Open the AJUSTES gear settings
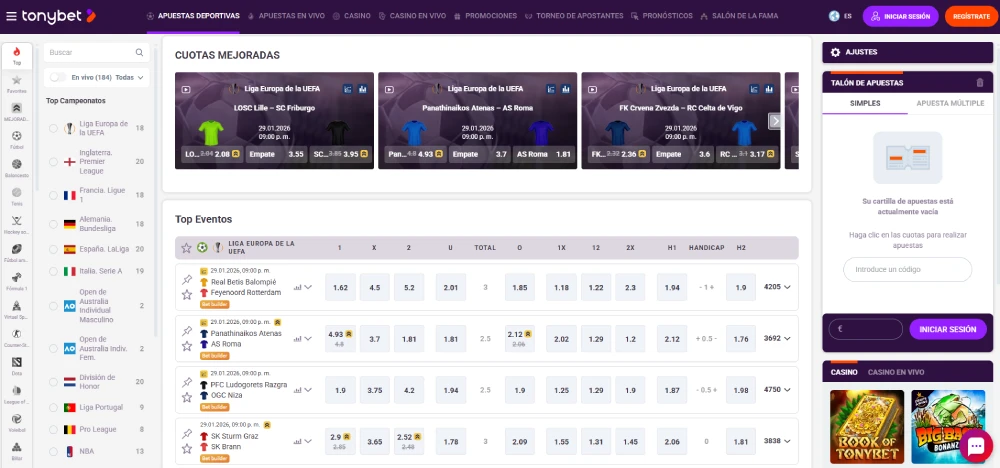 pyautogui.click(x=835, y=52)
